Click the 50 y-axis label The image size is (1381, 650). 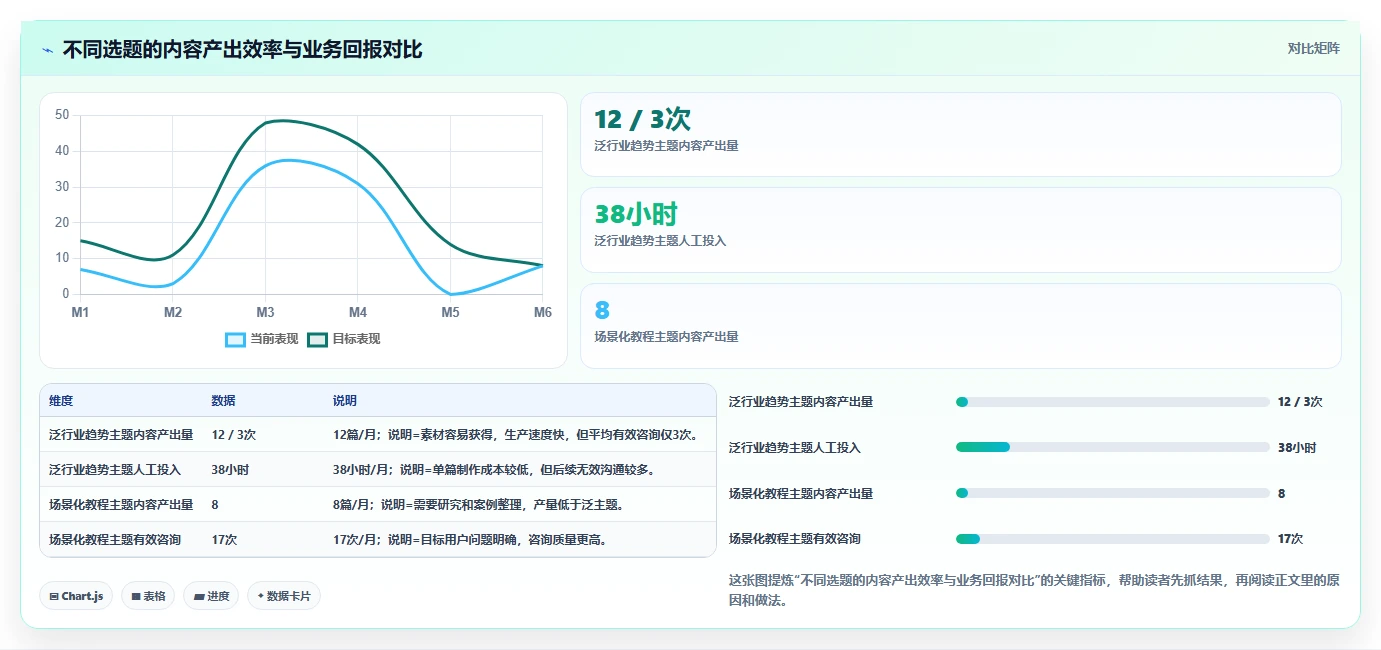coord(62,115)
